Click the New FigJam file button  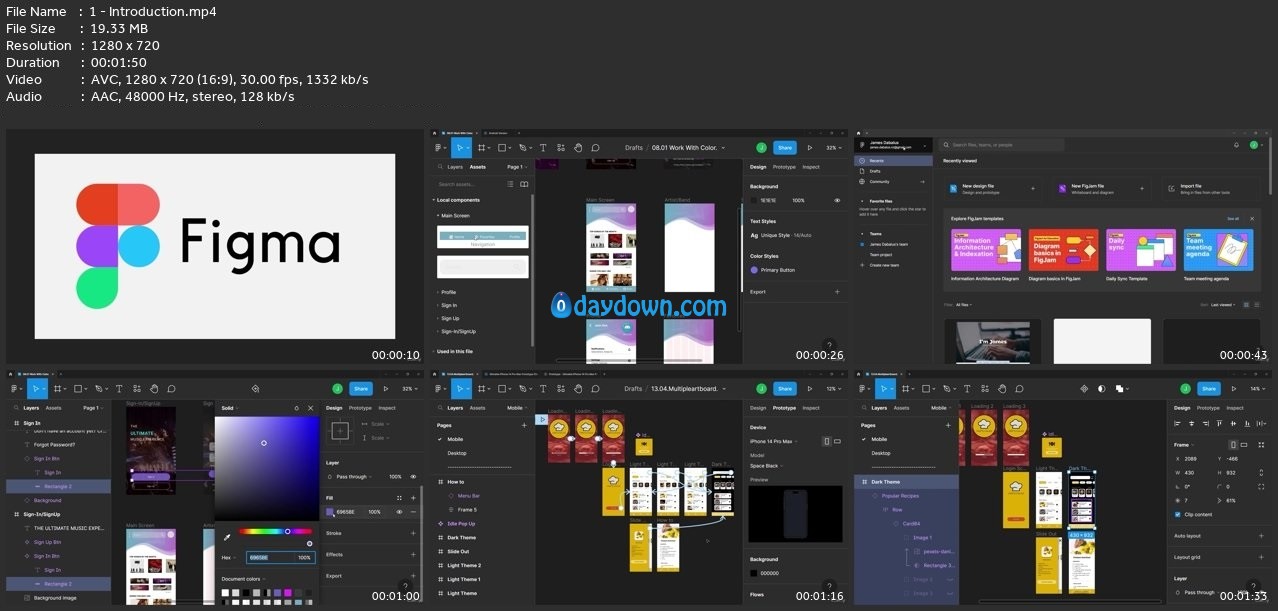[1101, 187]
